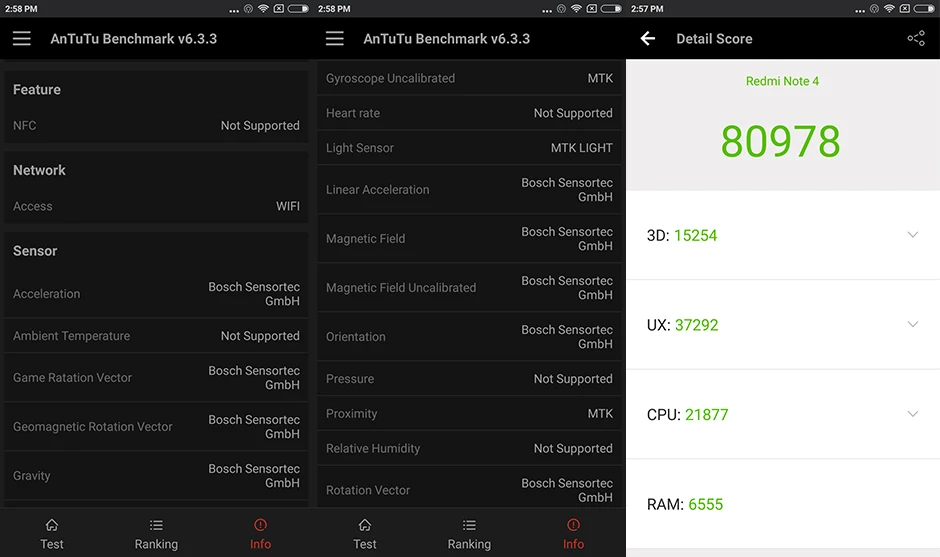This screenshot has height=557, width=940.
Task: Switch to Ranking tab label in middle screen
Action: [469, 544]
